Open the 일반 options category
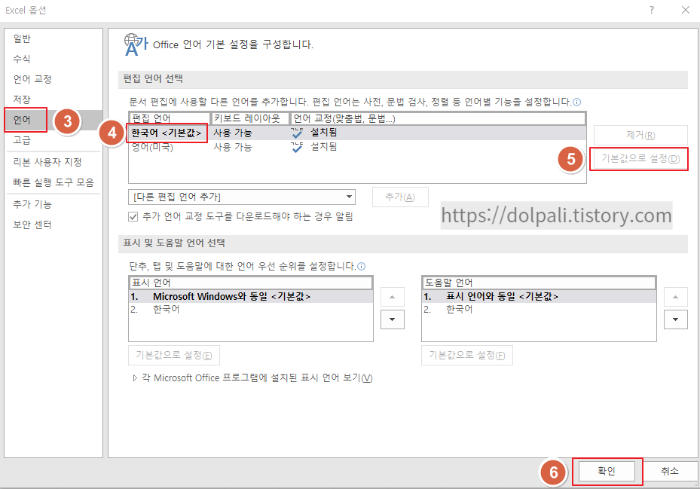 pos(21,38)
